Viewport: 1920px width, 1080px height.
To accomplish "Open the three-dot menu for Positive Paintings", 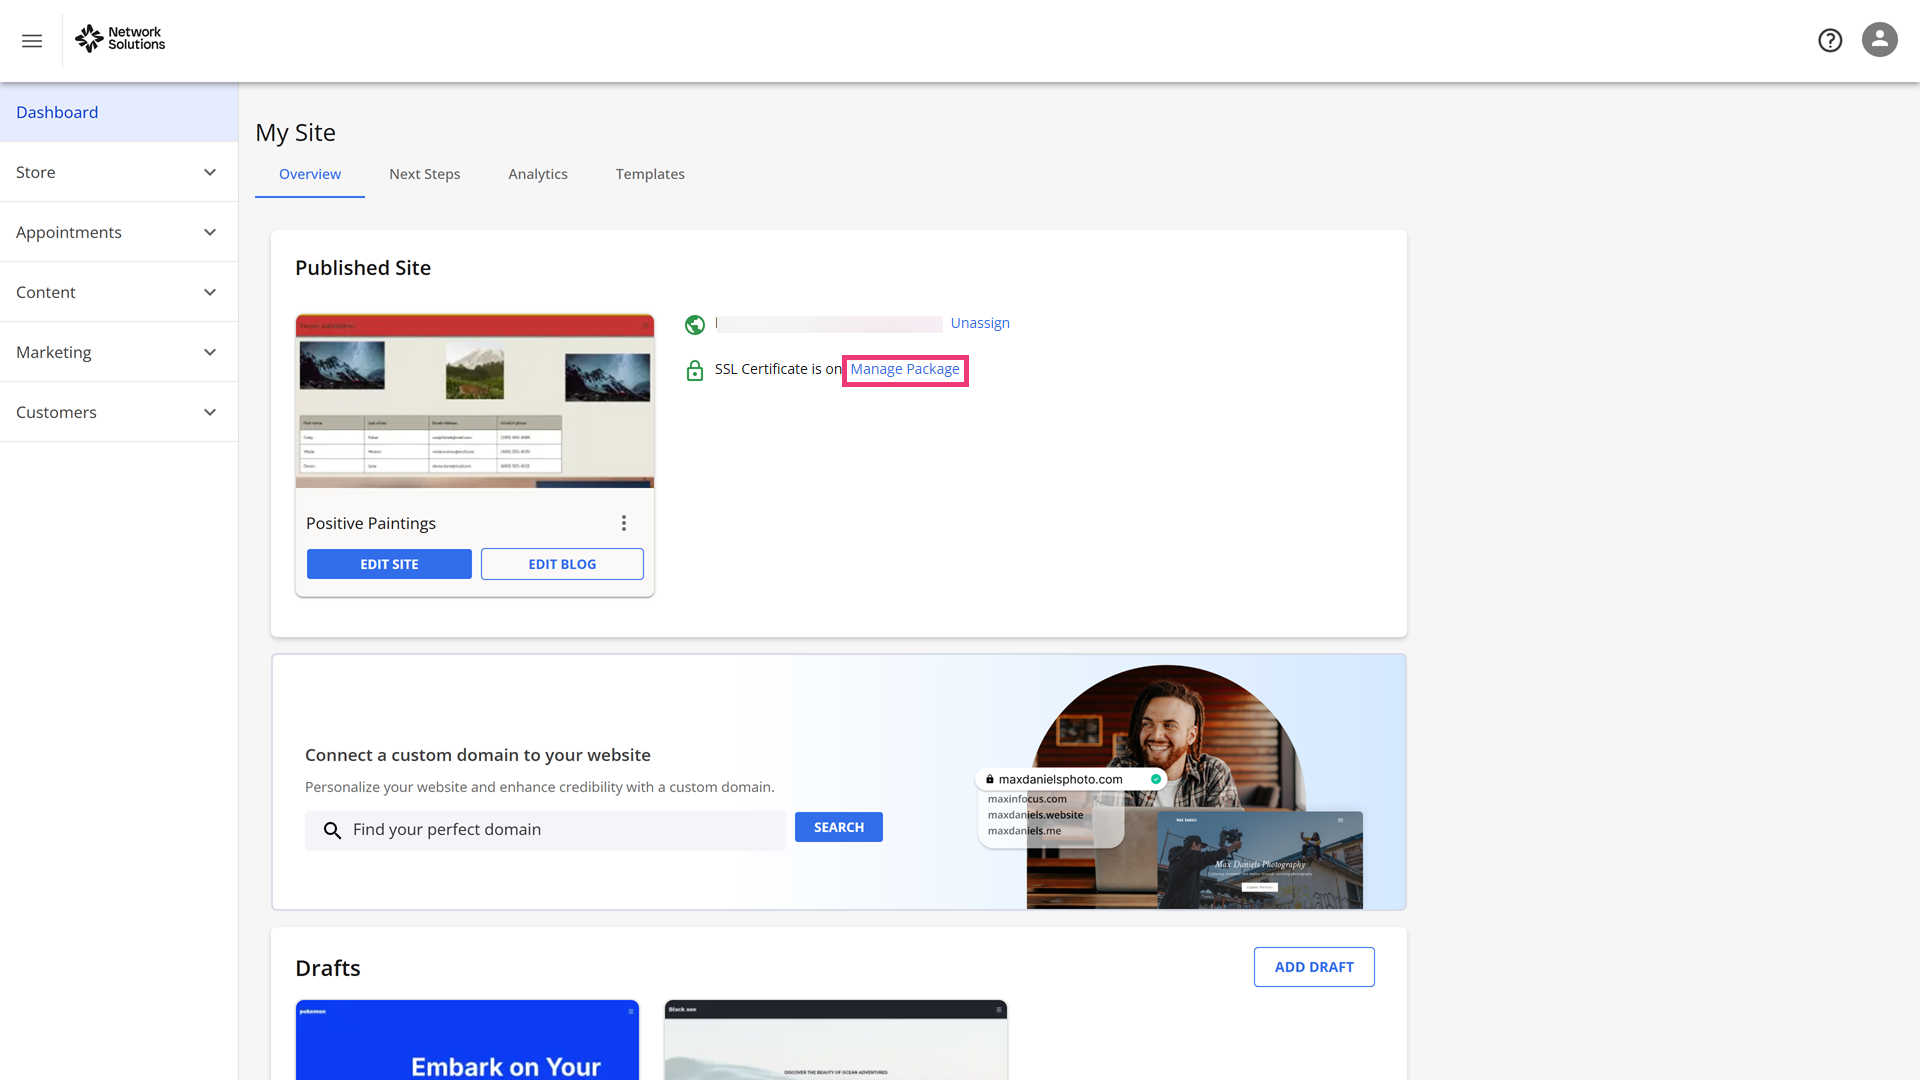I will point(624,523).
